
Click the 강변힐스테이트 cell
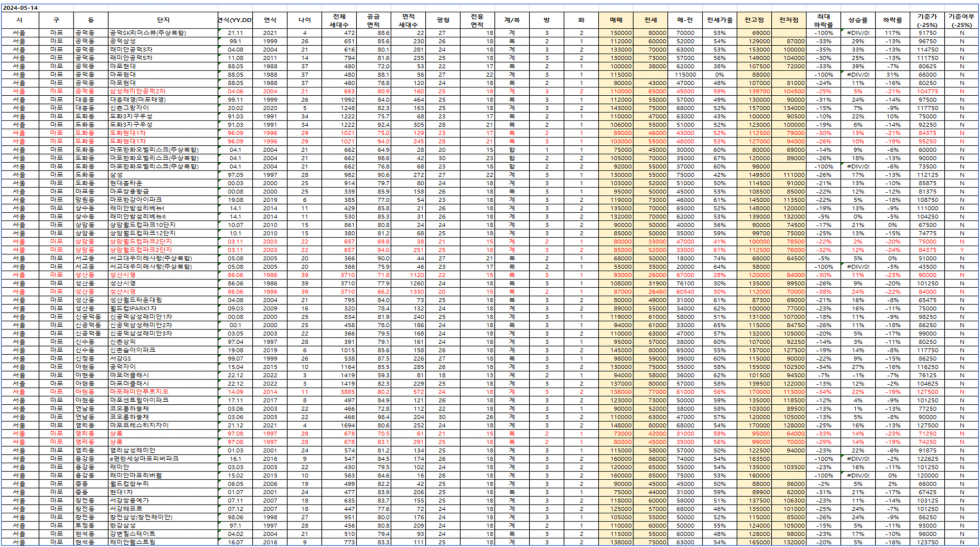[163, 534]
